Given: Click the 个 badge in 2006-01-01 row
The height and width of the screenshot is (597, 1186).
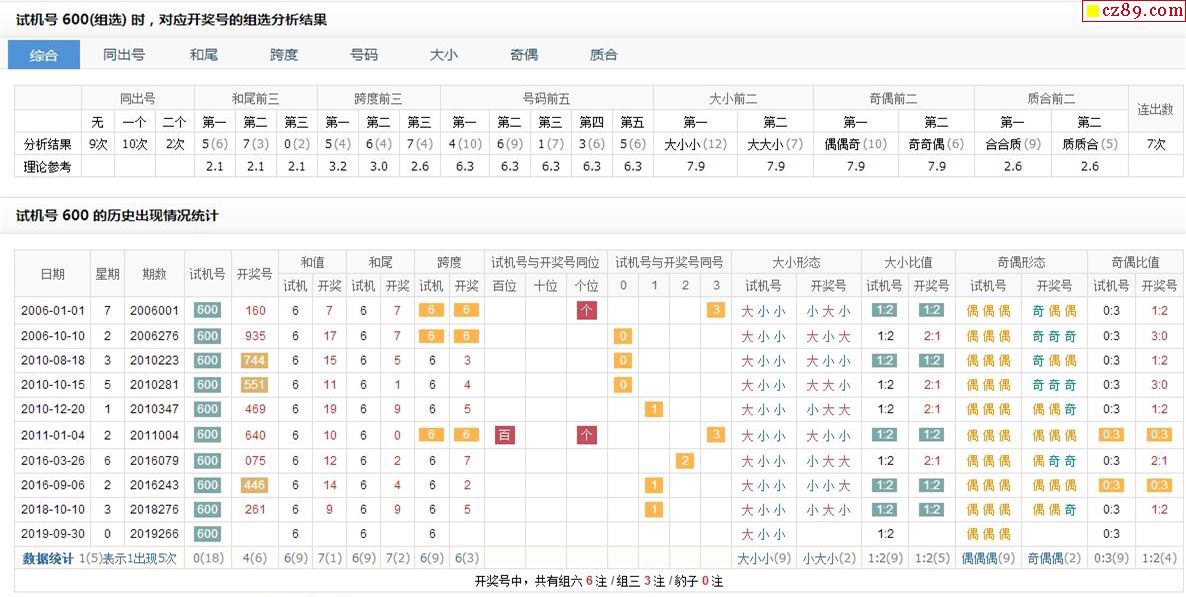Looking at the screenshot, I should pyautogui.click(x=587, y=310).
